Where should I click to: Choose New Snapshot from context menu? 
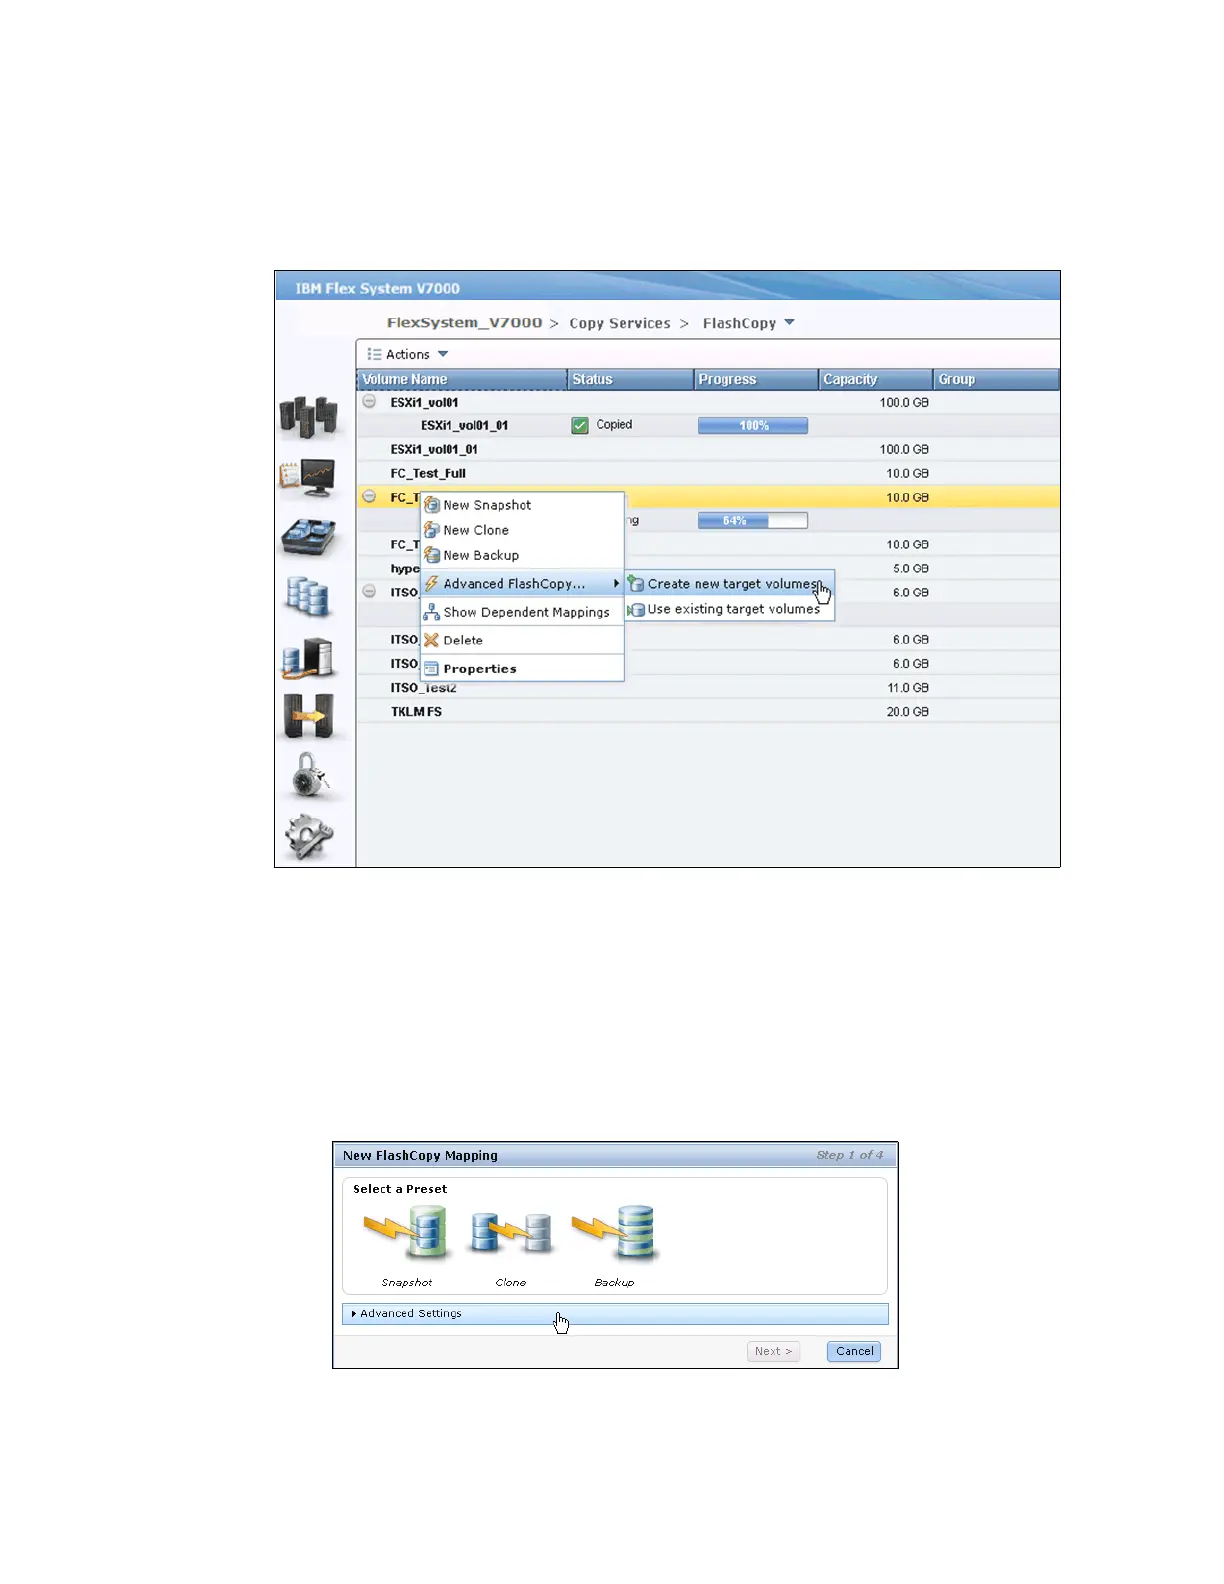[522, 505]
